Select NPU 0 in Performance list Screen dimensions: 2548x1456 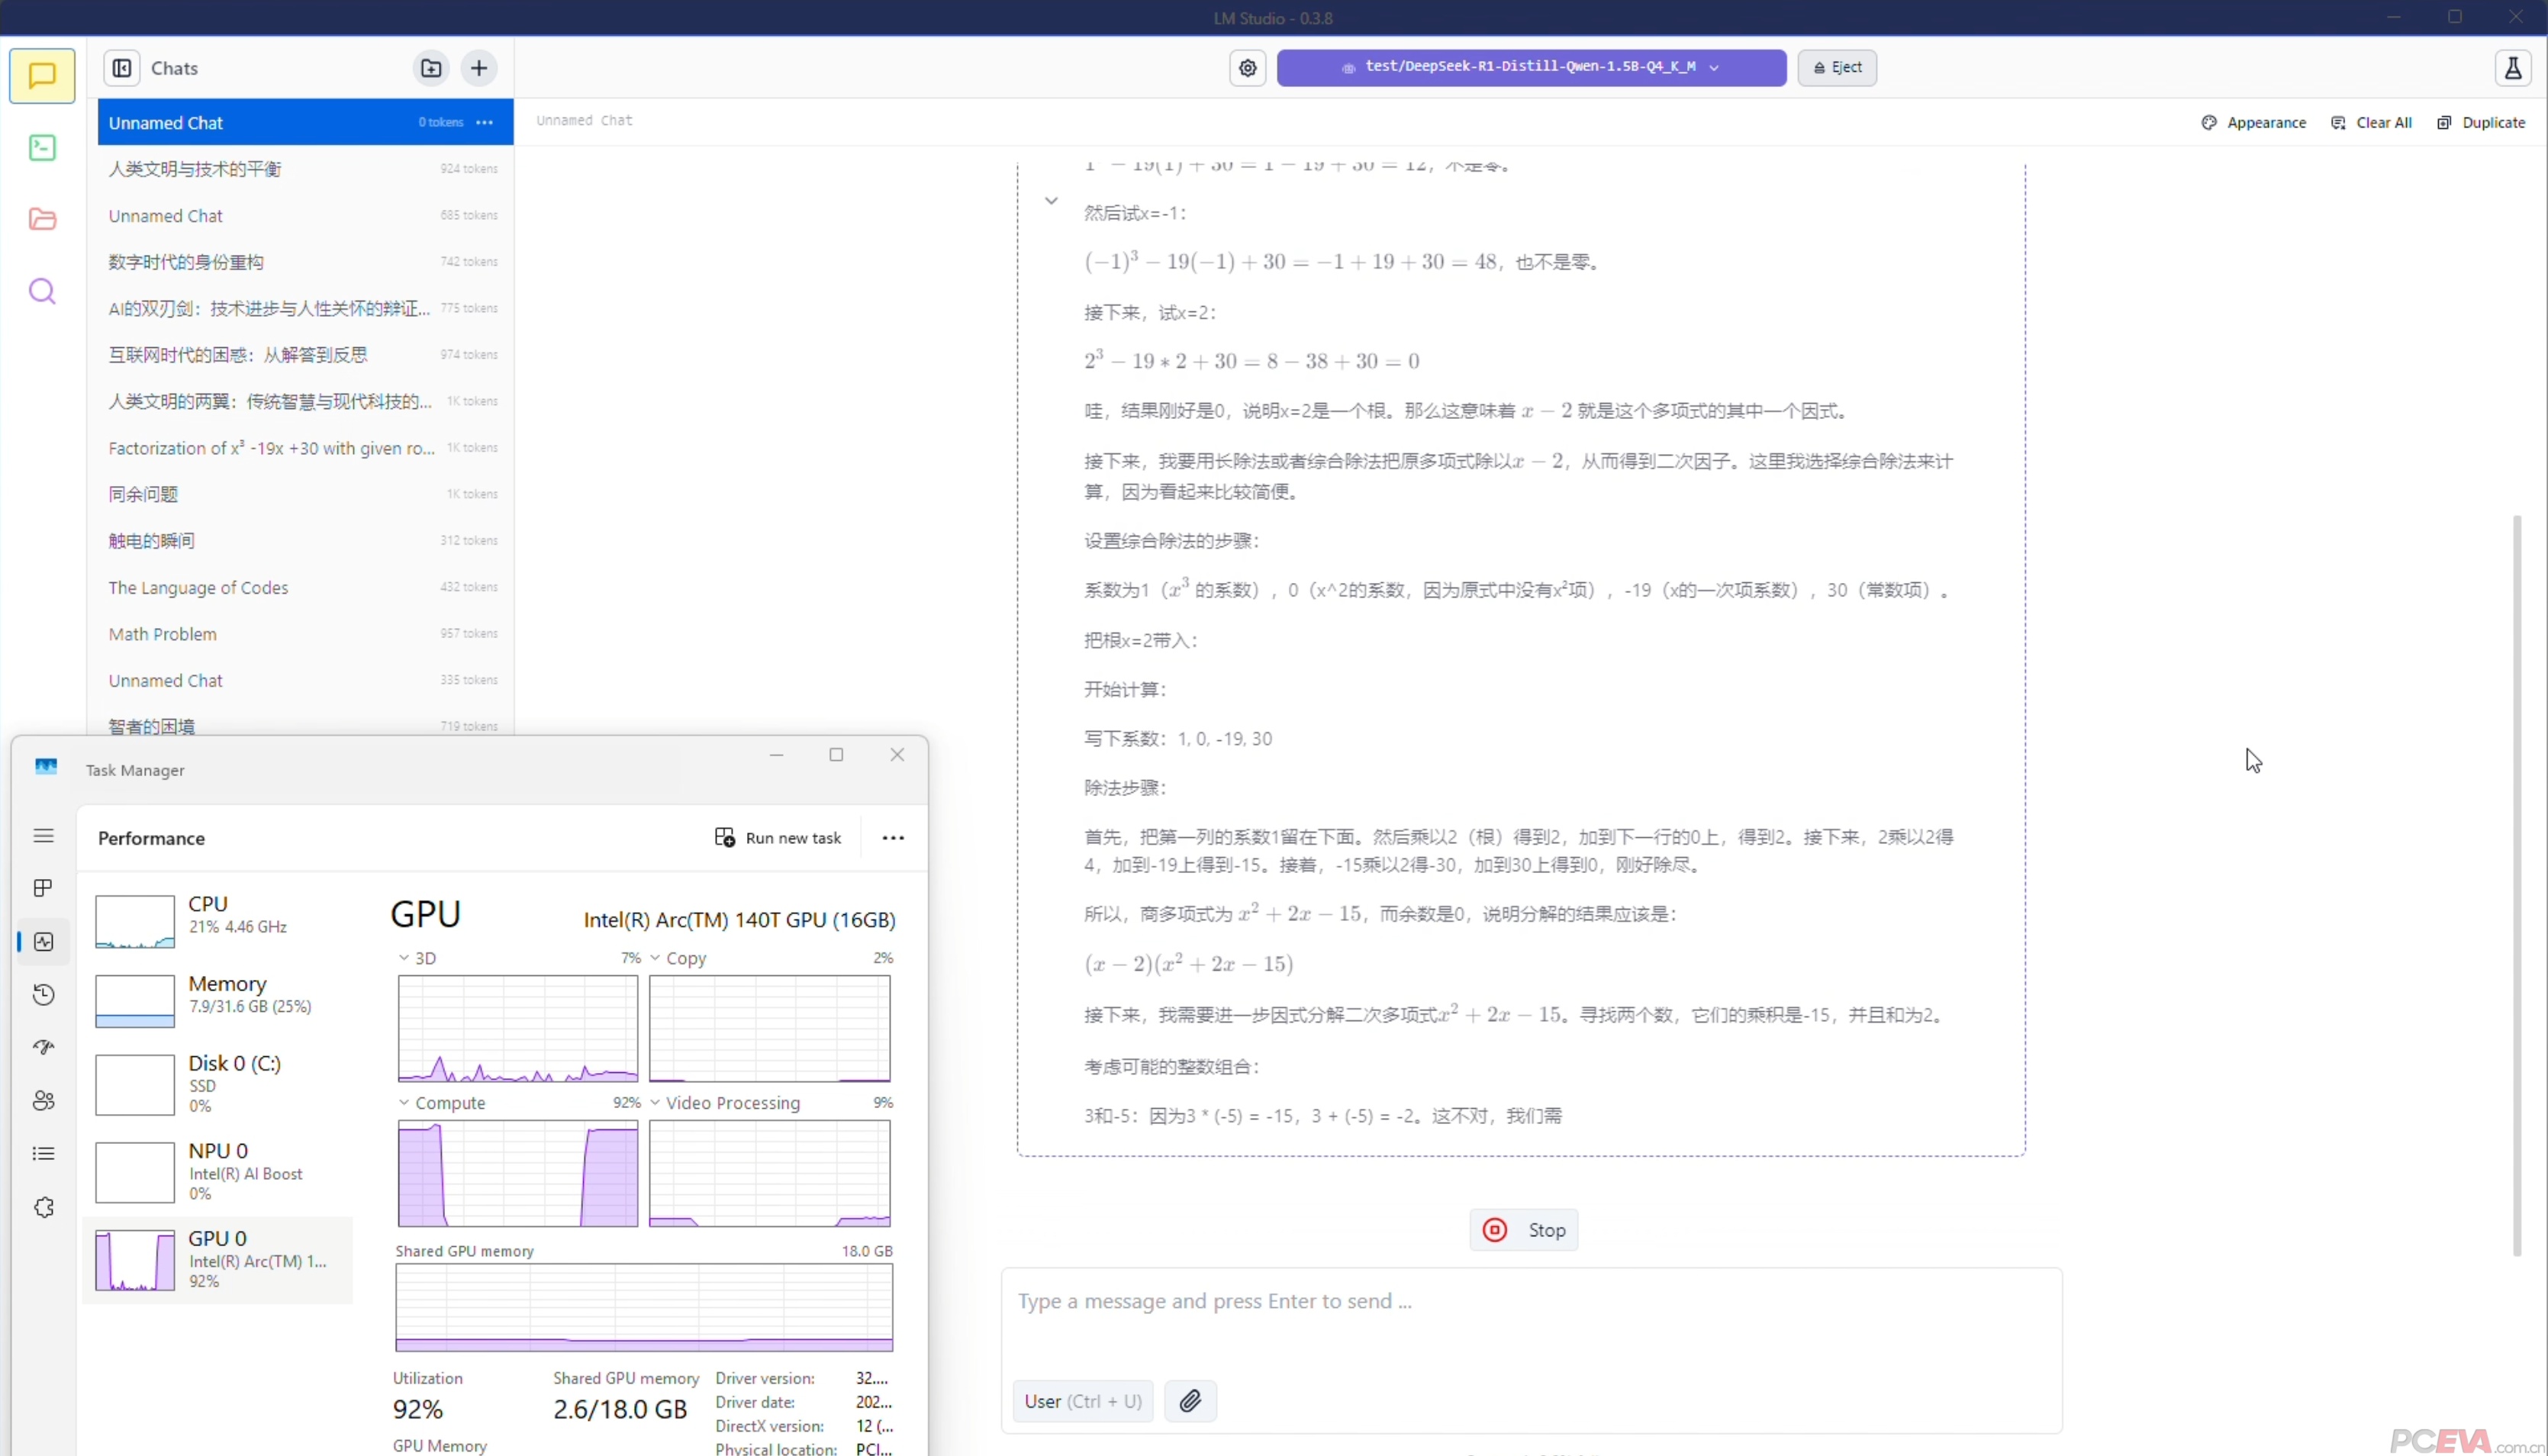(218, 1171)
